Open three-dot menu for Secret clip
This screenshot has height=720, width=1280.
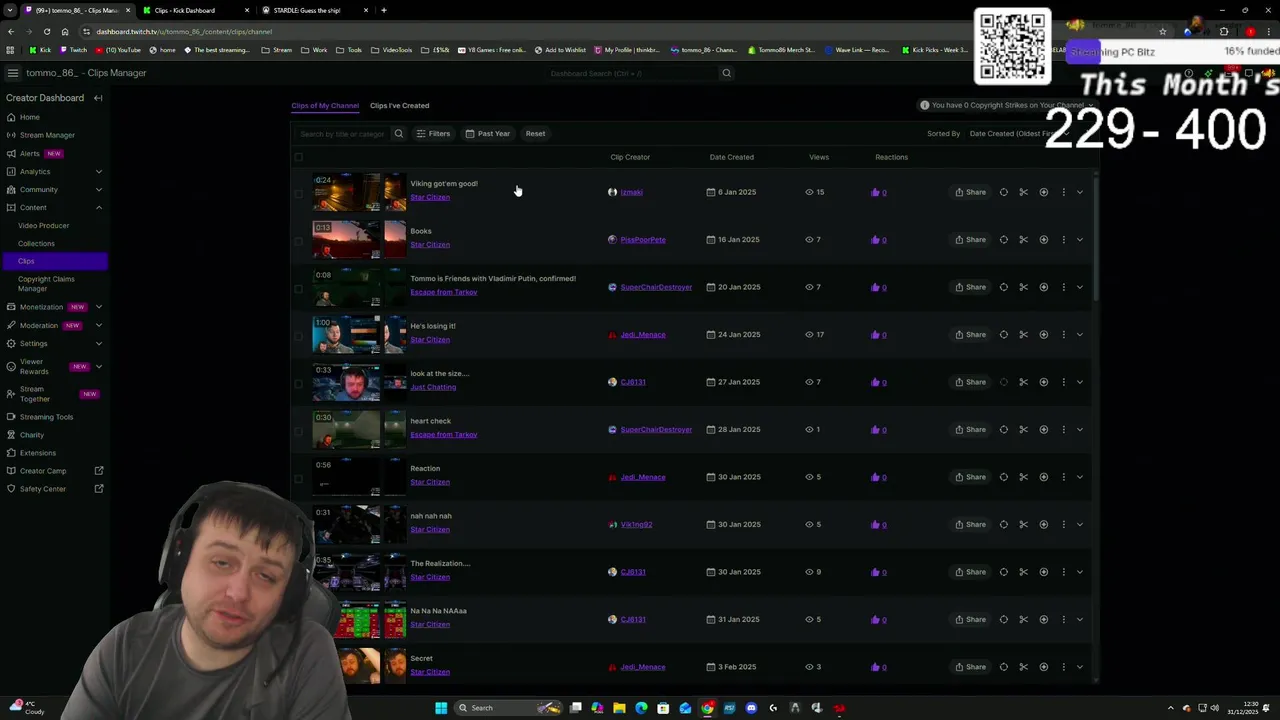pyautogui.click(x=1063, y=667)
